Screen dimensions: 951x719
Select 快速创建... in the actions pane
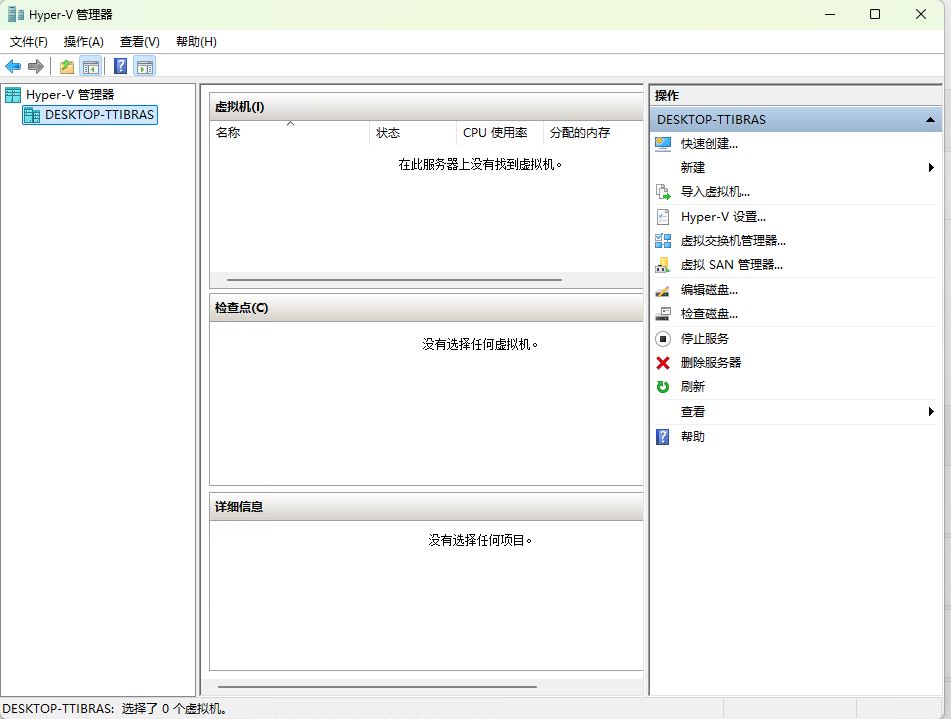point(709,144)
